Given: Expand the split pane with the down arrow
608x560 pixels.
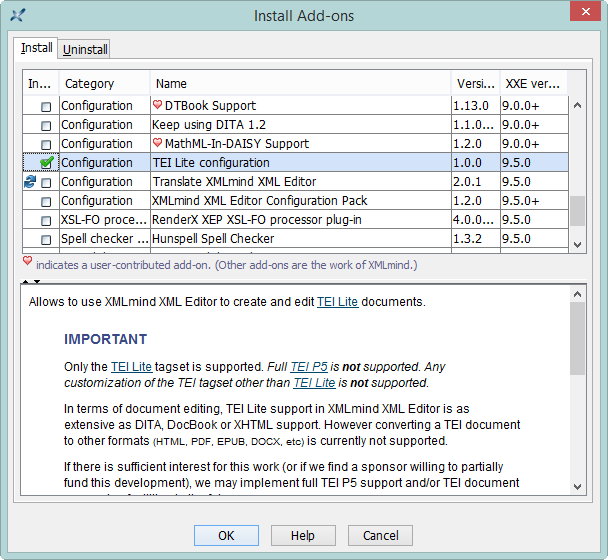Looking at the screenshot, I should coord(37,281).
